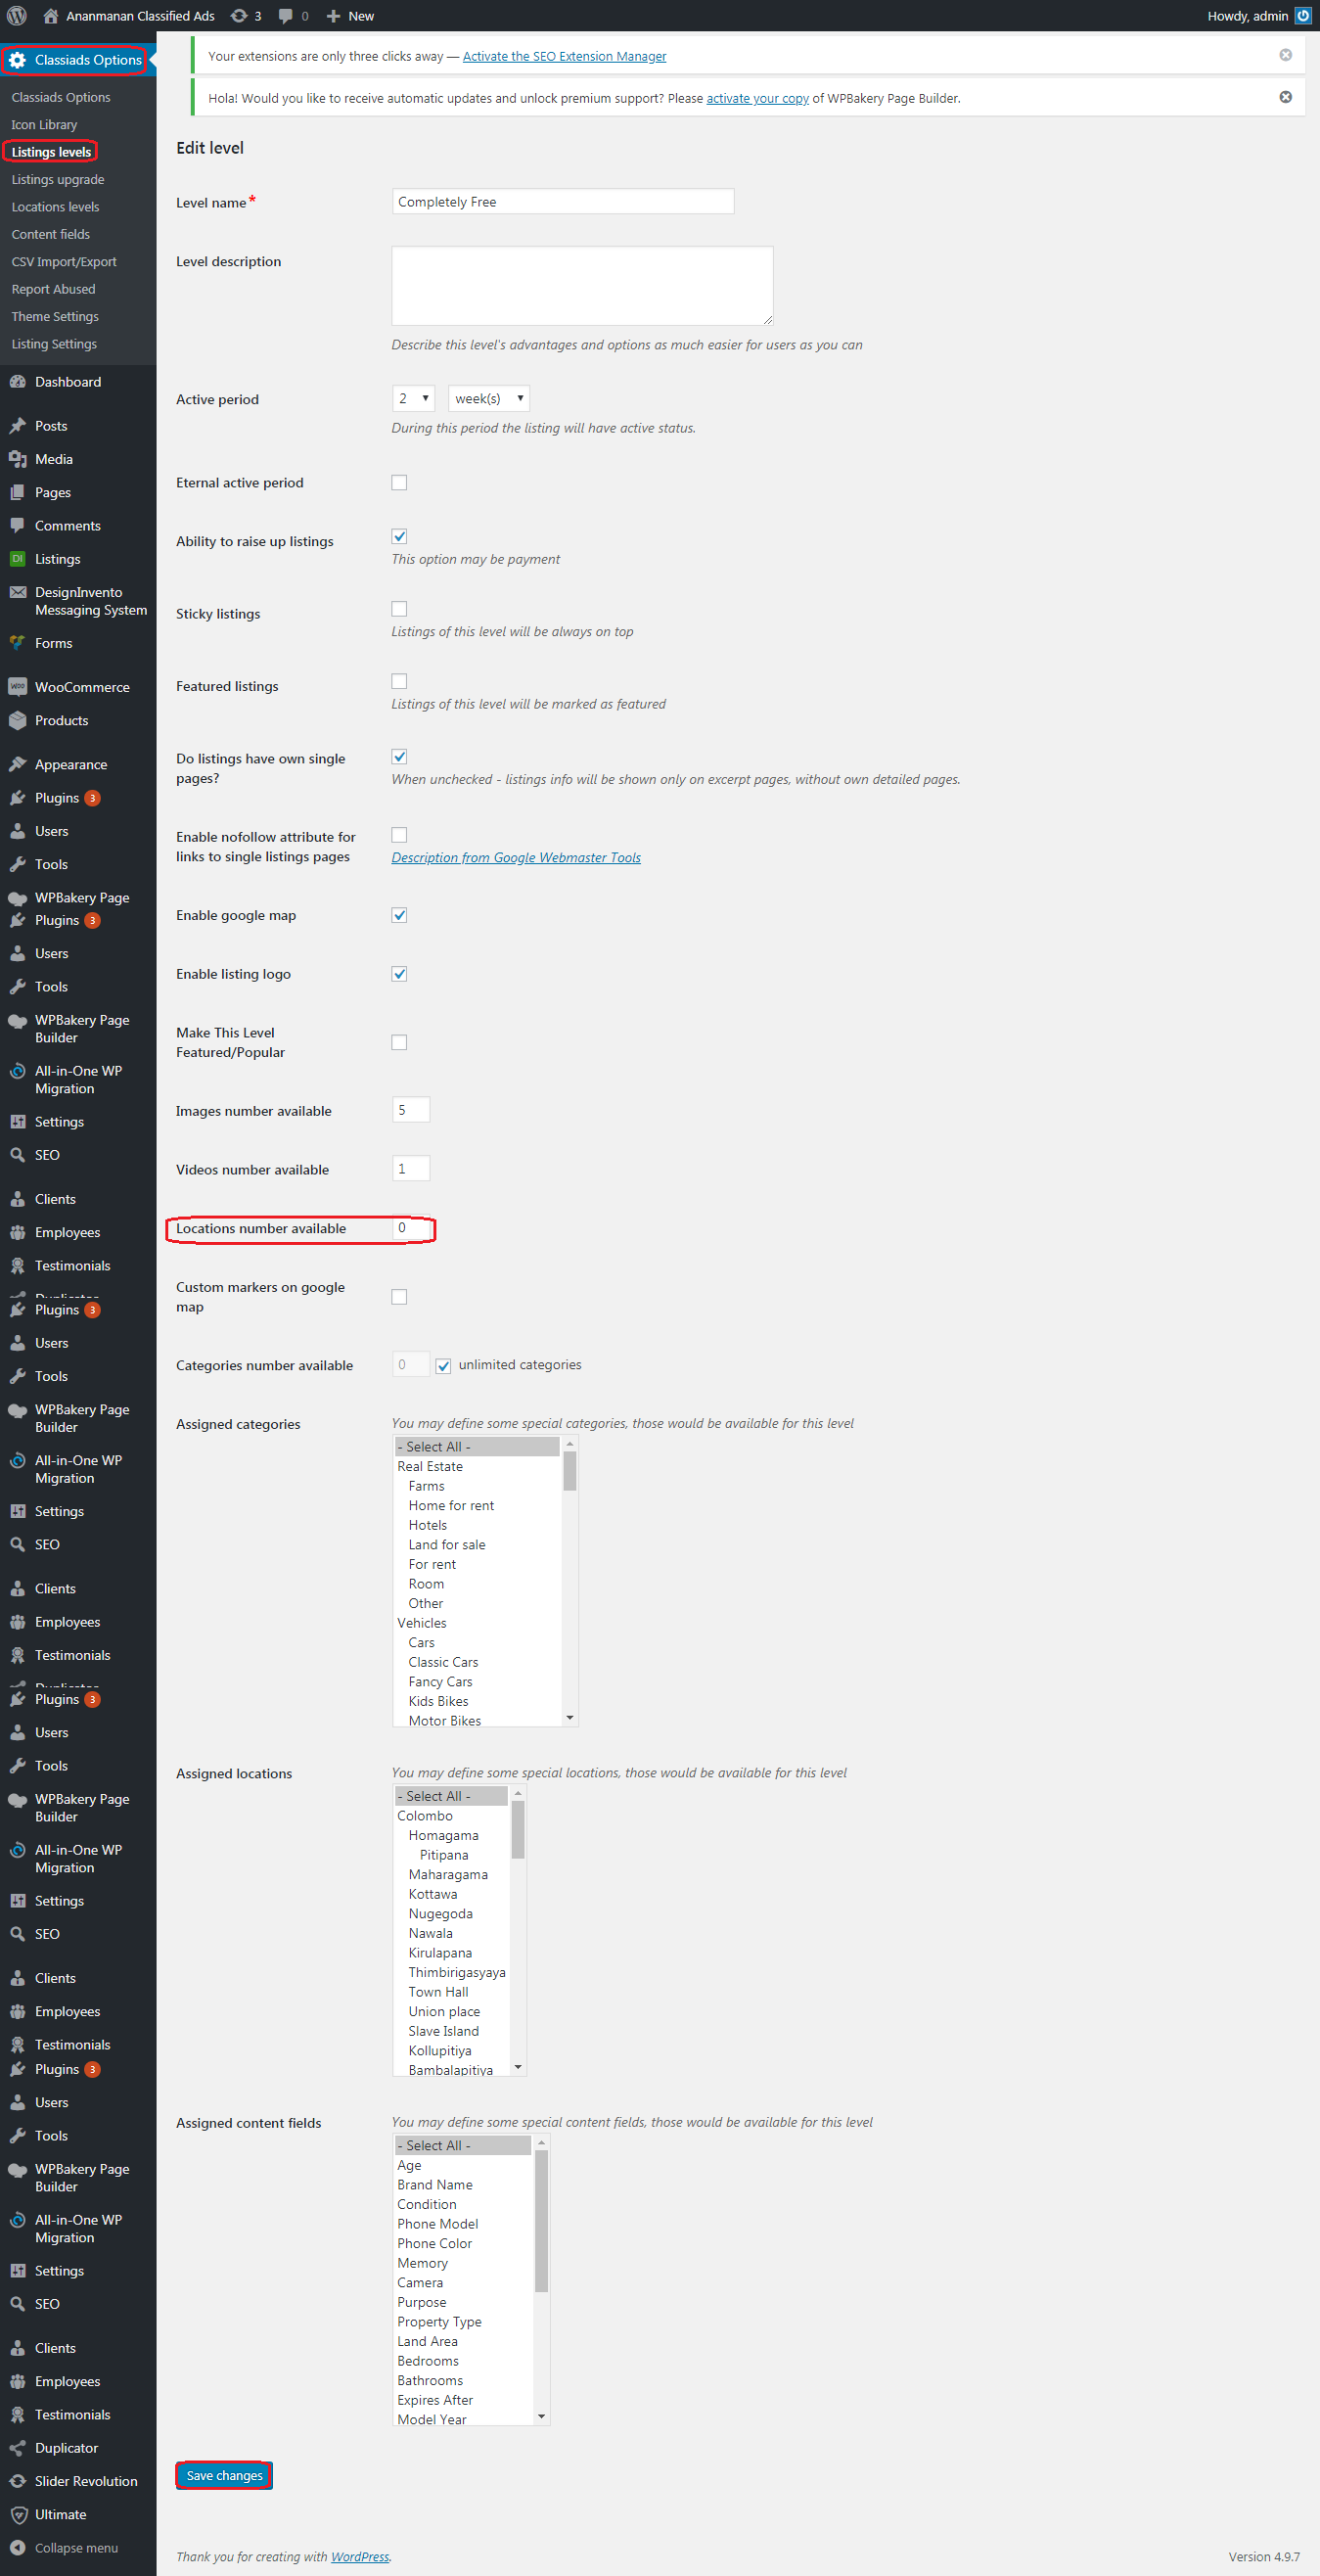Open the Media library icon in sidebar

coord(17,459)
